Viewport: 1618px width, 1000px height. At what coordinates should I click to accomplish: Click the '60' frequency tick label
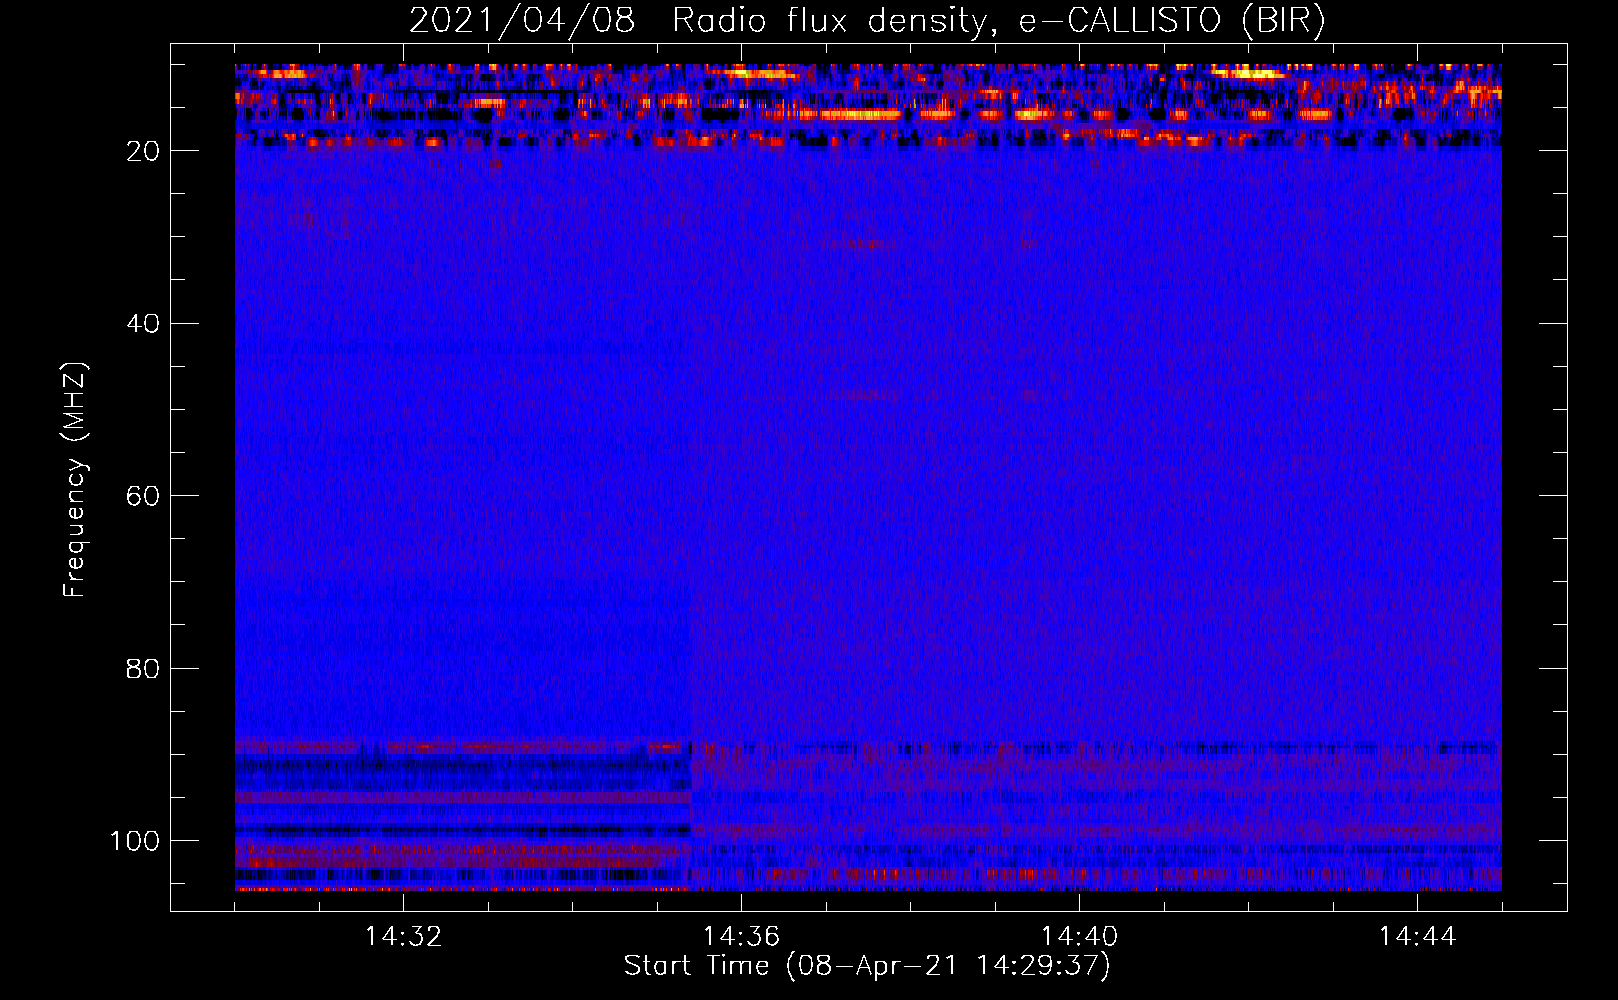(x=143, y=497)
